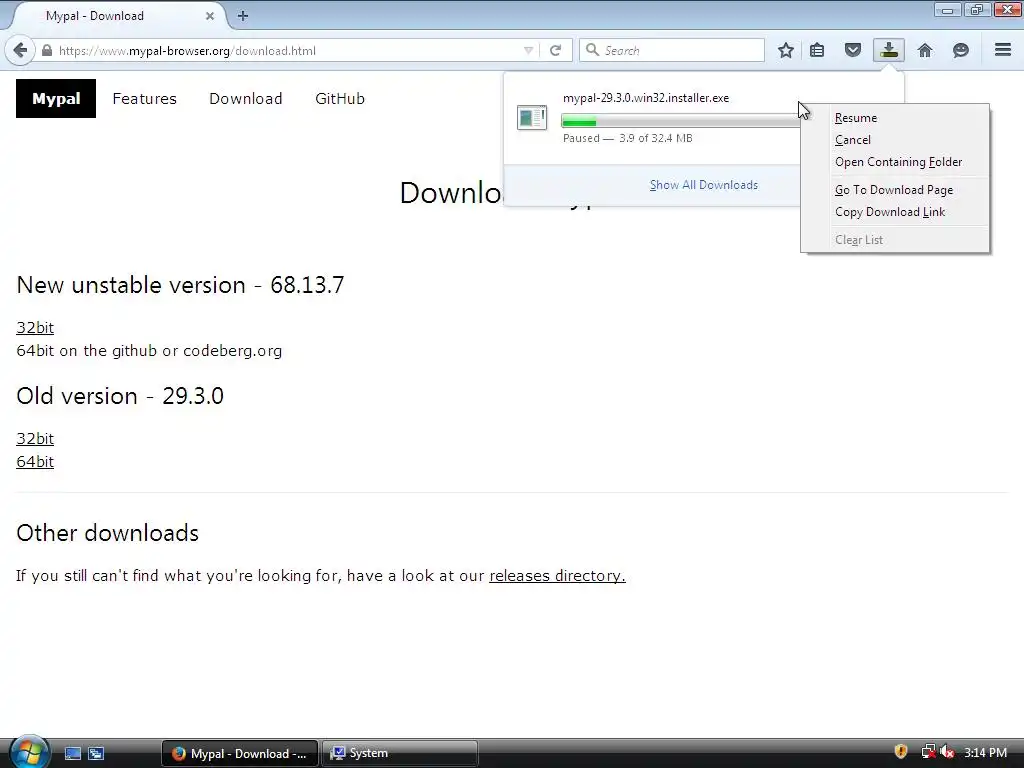Click the Mypal logo button

[x=56, y=98]
